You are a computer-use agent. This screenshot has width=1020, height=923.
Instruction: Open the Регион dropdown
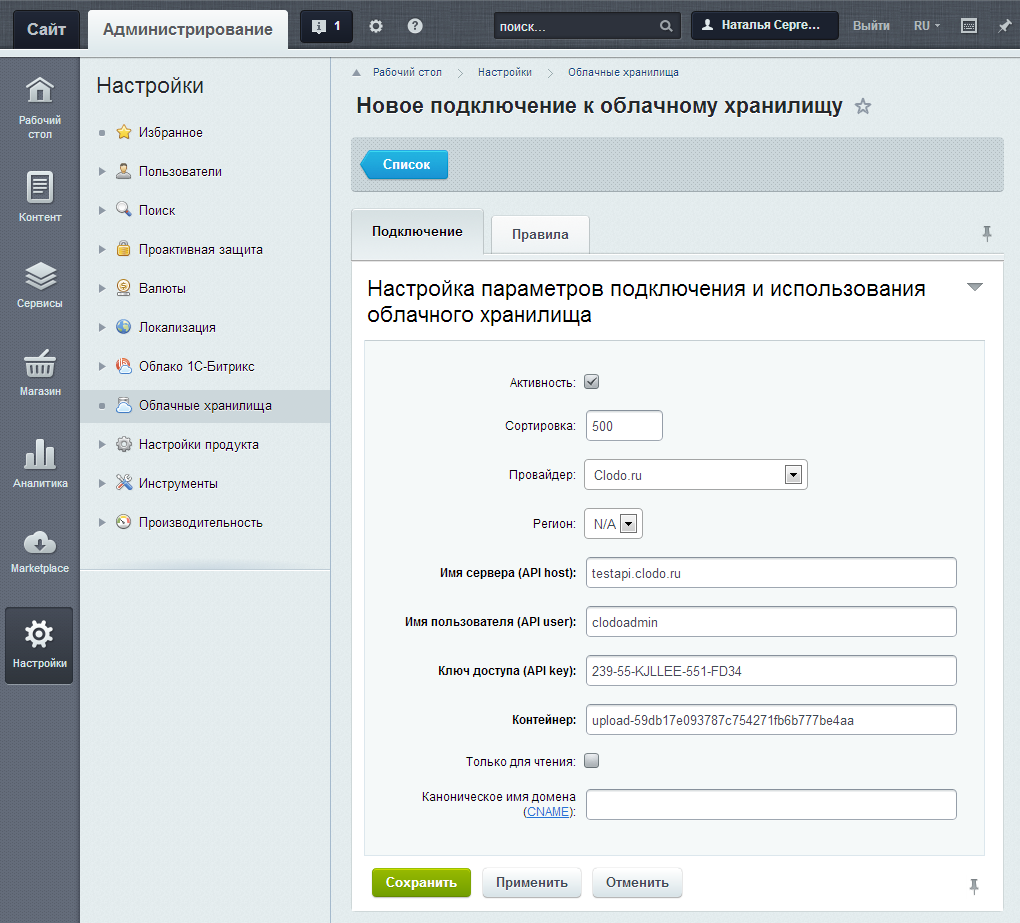pyautogui.click(x=628, y=524)
